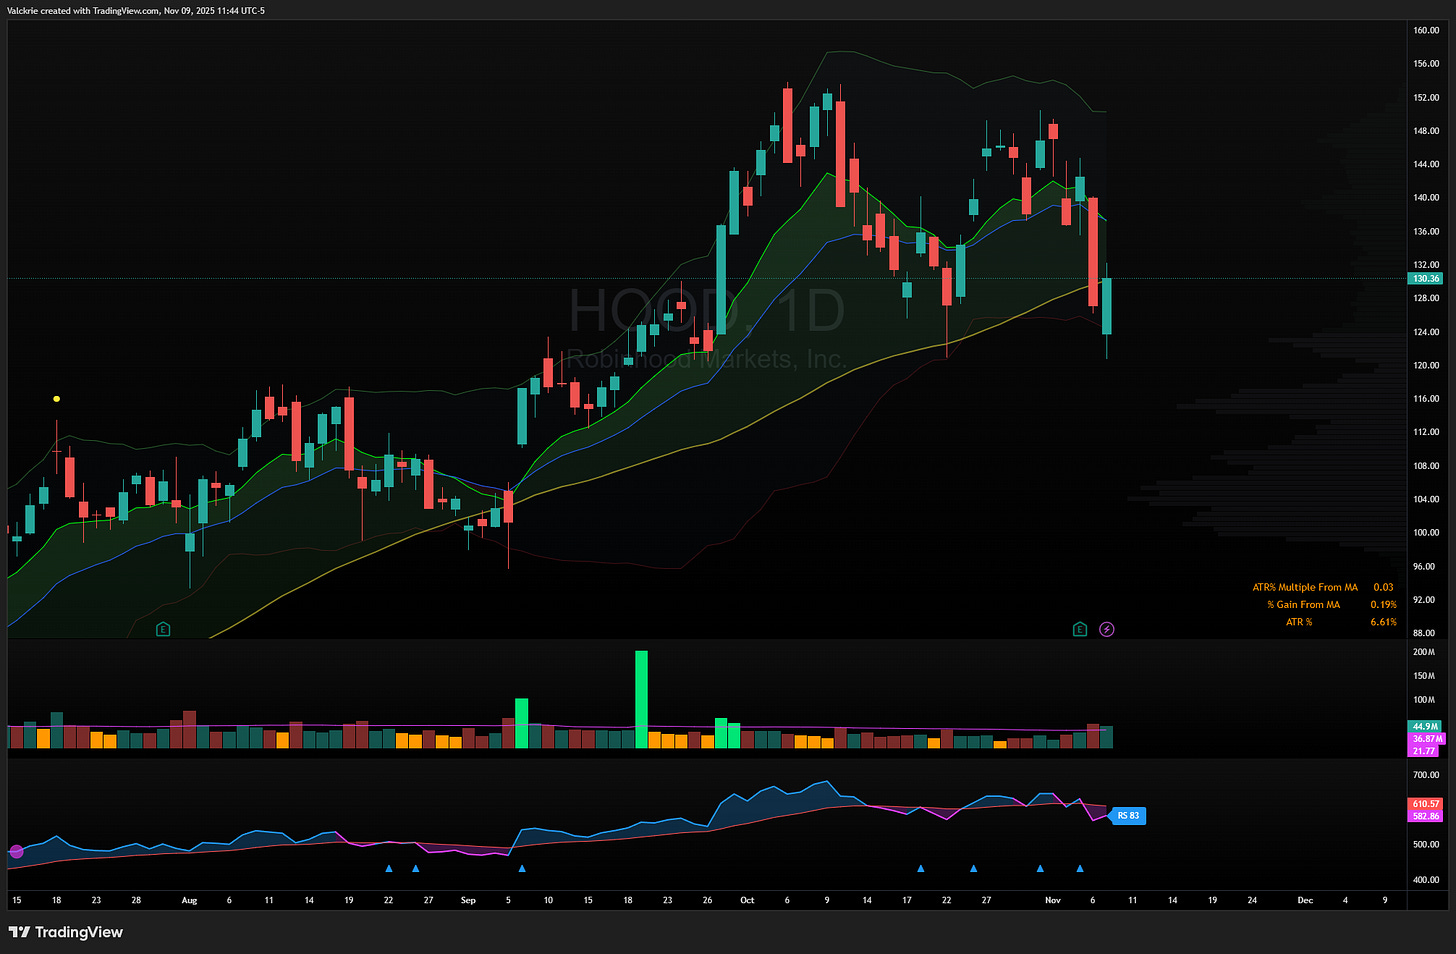Click the 88.00 price axis label
The width and height of the screenshot is (1456, 954).
coord(1424,632)
